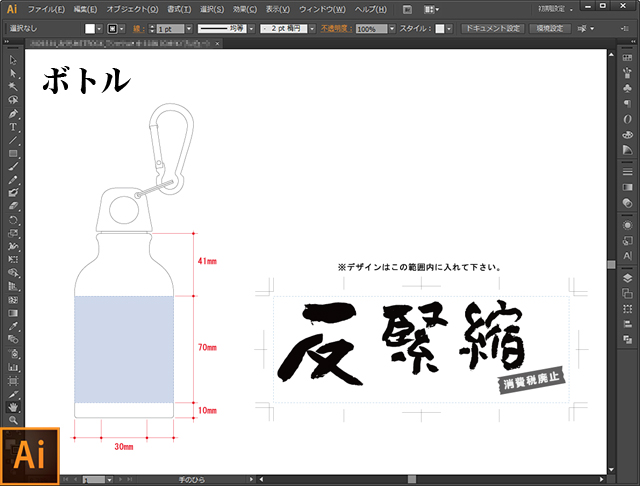Select the Type tool
Screen dimensions: 640x486
(x=14, y=127)
